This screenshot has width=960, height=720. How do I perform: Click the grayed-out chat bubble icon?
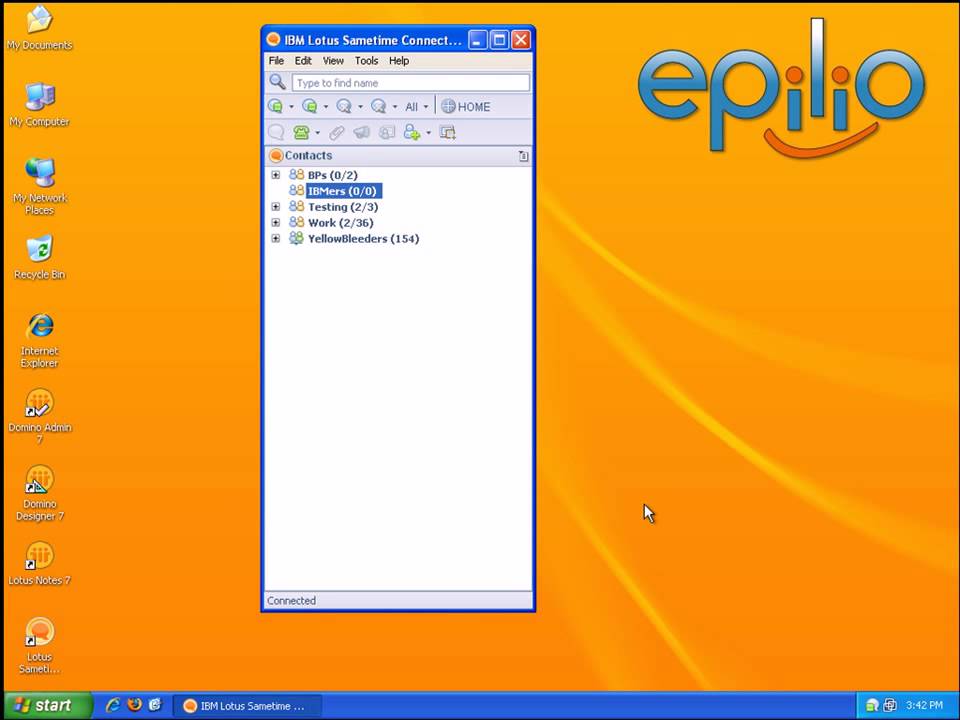(276, 132)
